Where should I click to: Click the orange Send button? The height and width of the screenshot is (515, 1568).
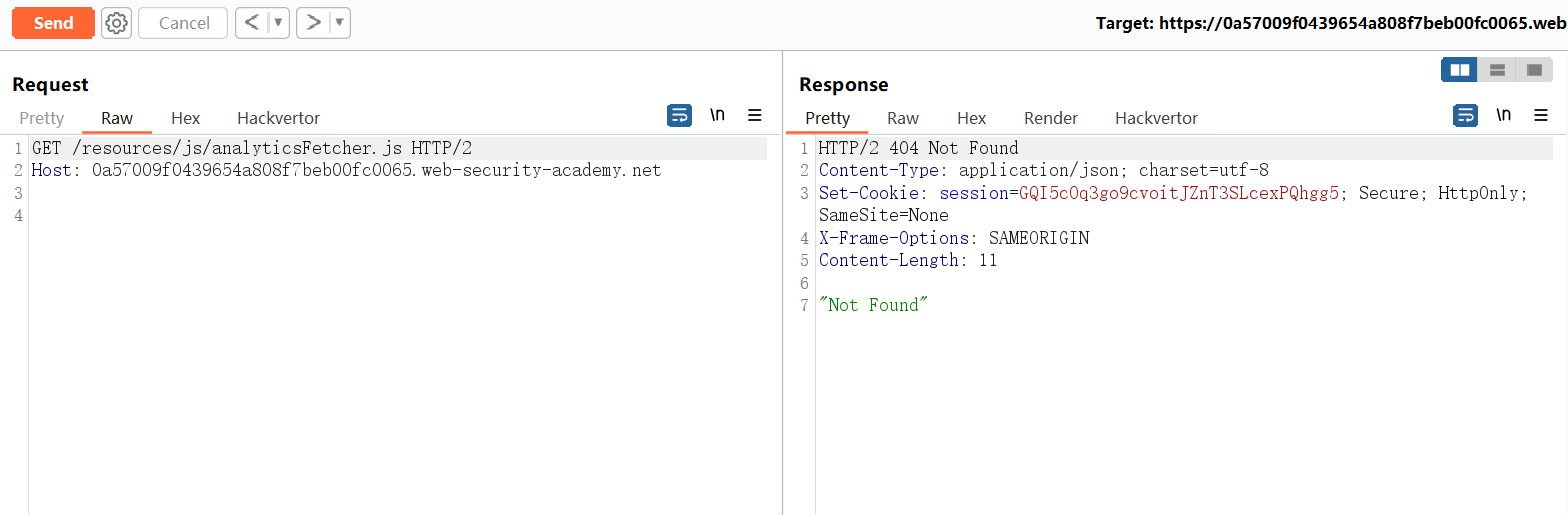53,23
